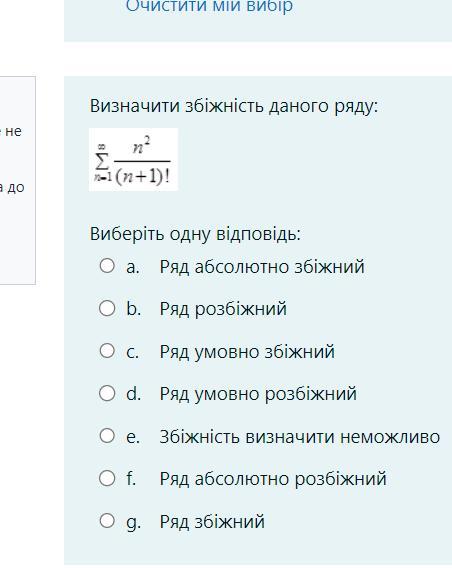Select radio button for option f
The image size is (452, 570).
tap(107, 478)
